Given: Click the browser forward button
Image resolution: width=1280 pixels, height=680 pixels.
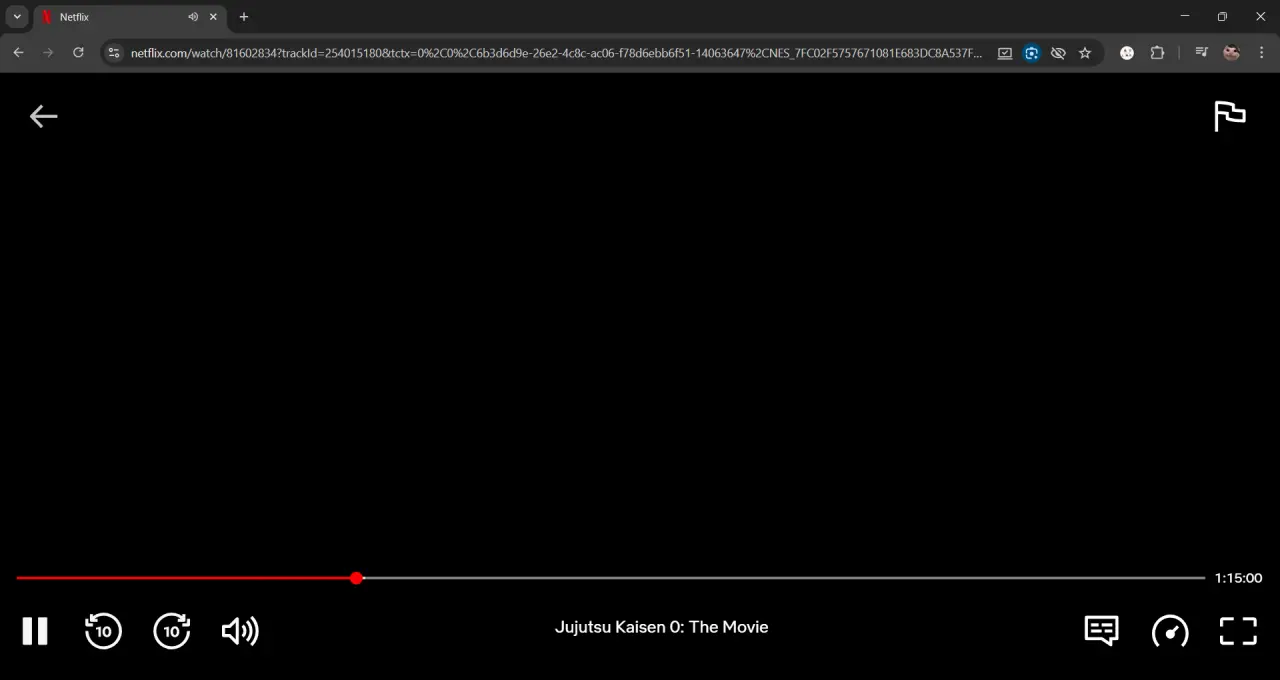Looking at the screenshot, I should point(48,53).
